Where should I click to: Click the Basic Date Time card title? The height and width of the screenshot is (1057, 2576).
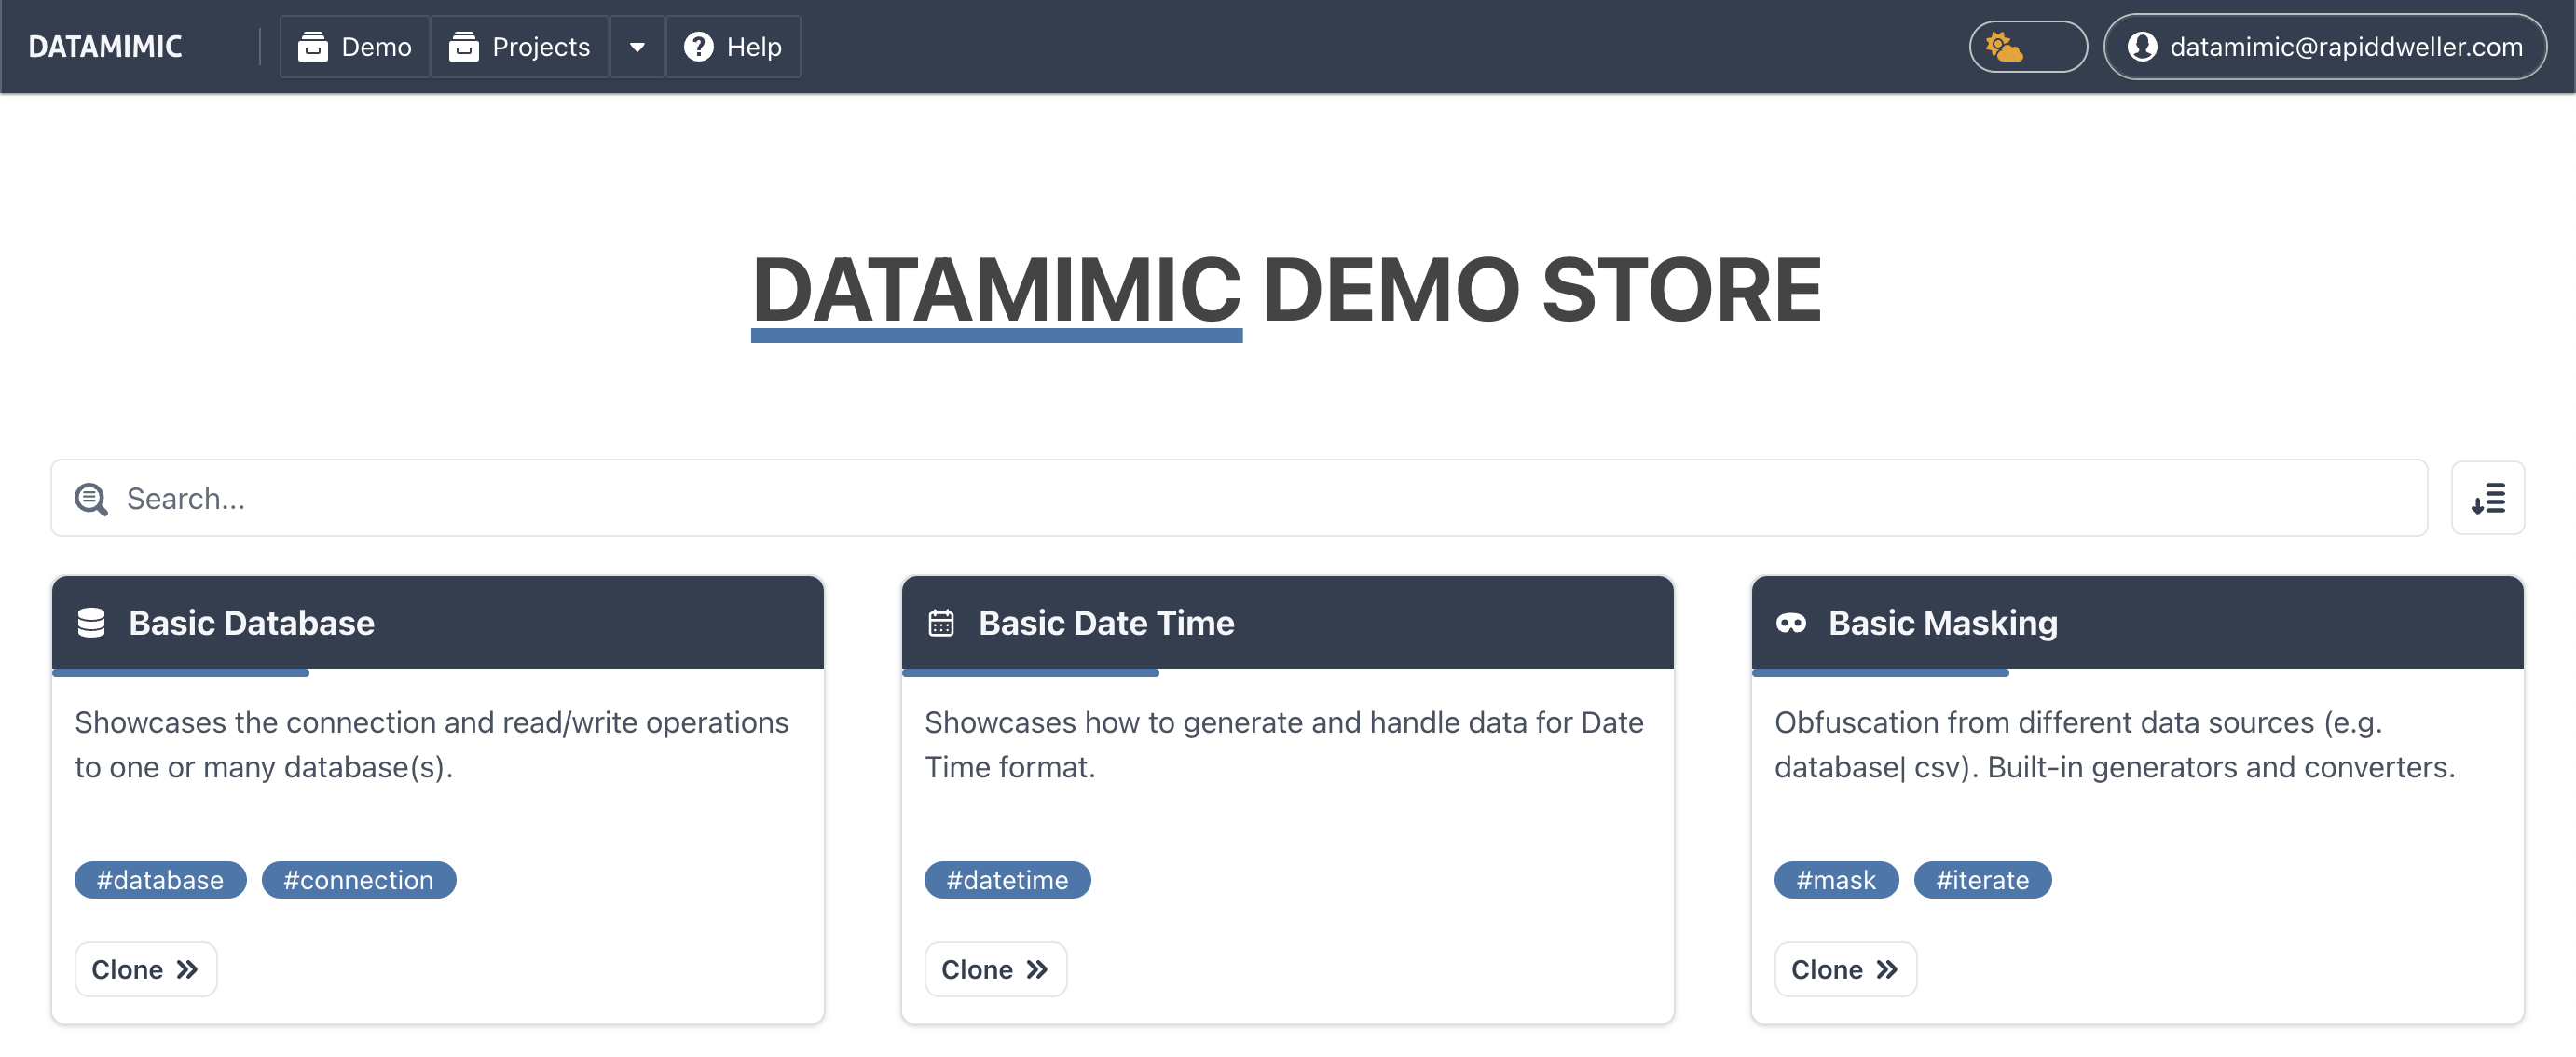click(1106, 622)
